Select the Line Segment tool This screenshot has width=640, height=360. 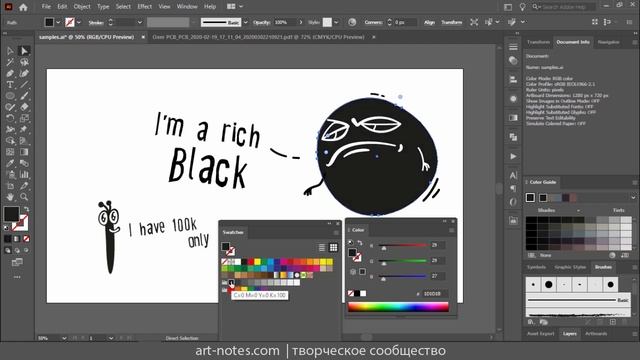[x=24, y=85]
